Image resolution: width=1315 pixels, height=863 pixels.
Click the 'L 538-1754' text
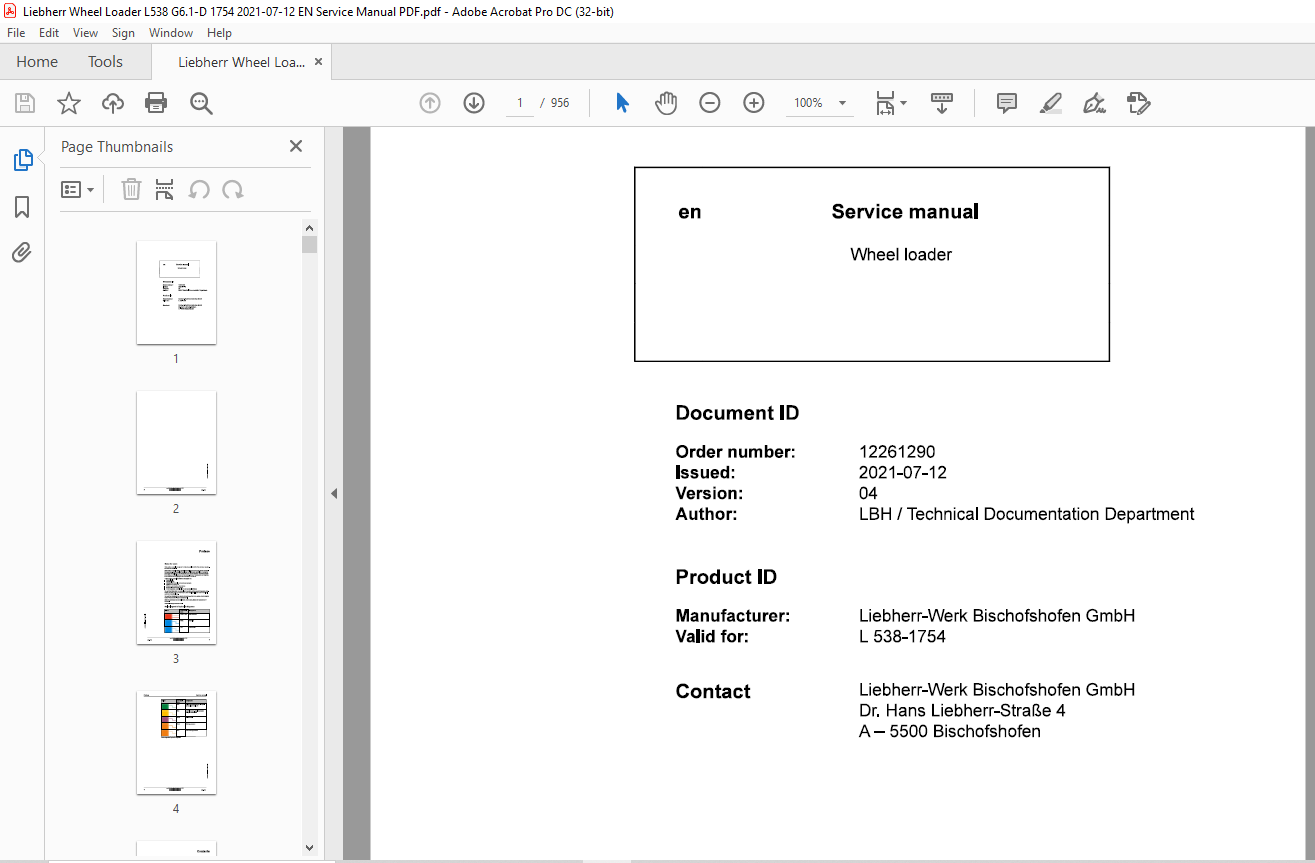(x=902, y=636)
